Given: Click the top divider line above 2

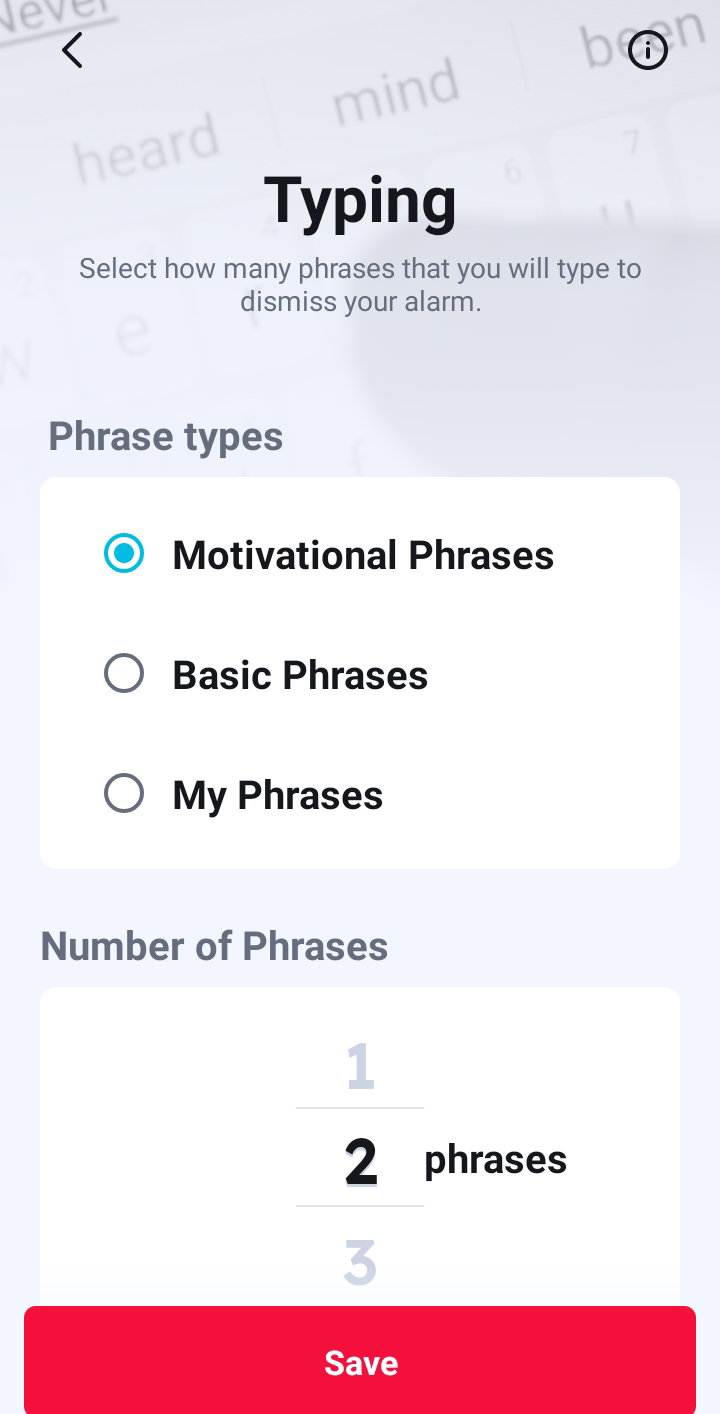Looking at the screenshot, I should (x=360, y=1108).
